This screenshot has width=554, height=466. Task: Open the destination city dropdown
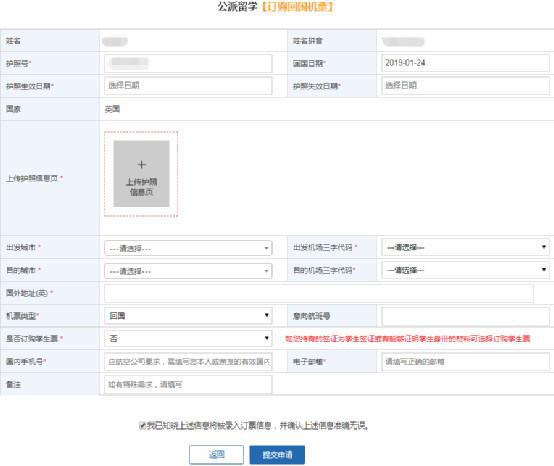coord(188,271)
